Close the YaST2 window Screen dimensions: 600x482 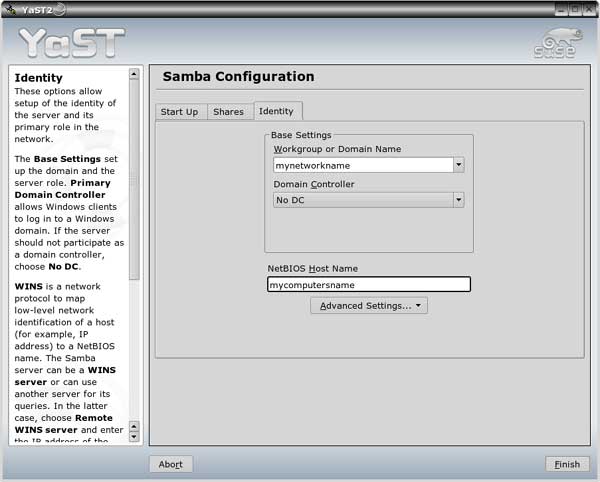click(x=589, y=10)
